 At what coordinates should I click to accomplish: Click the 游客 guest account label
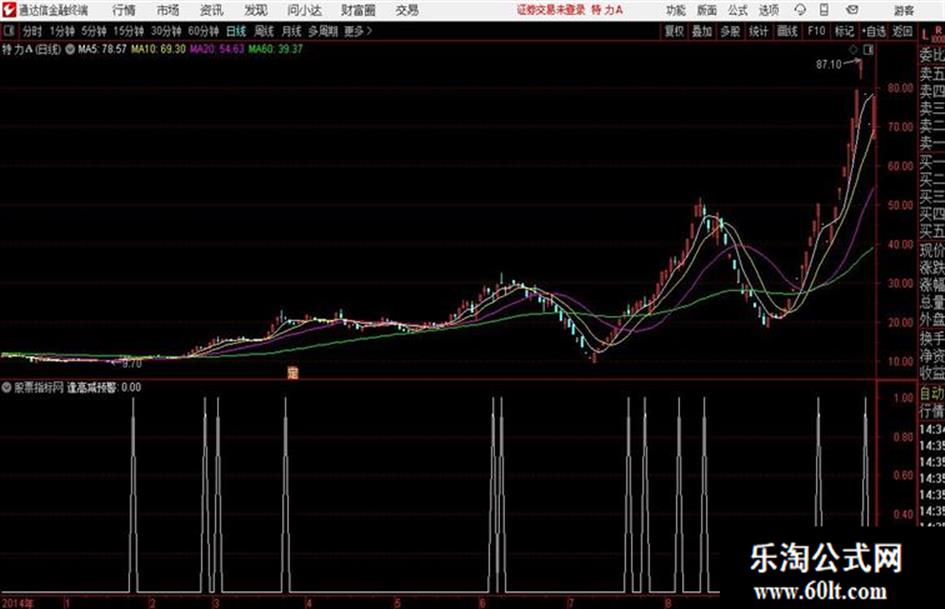(903, 10)
